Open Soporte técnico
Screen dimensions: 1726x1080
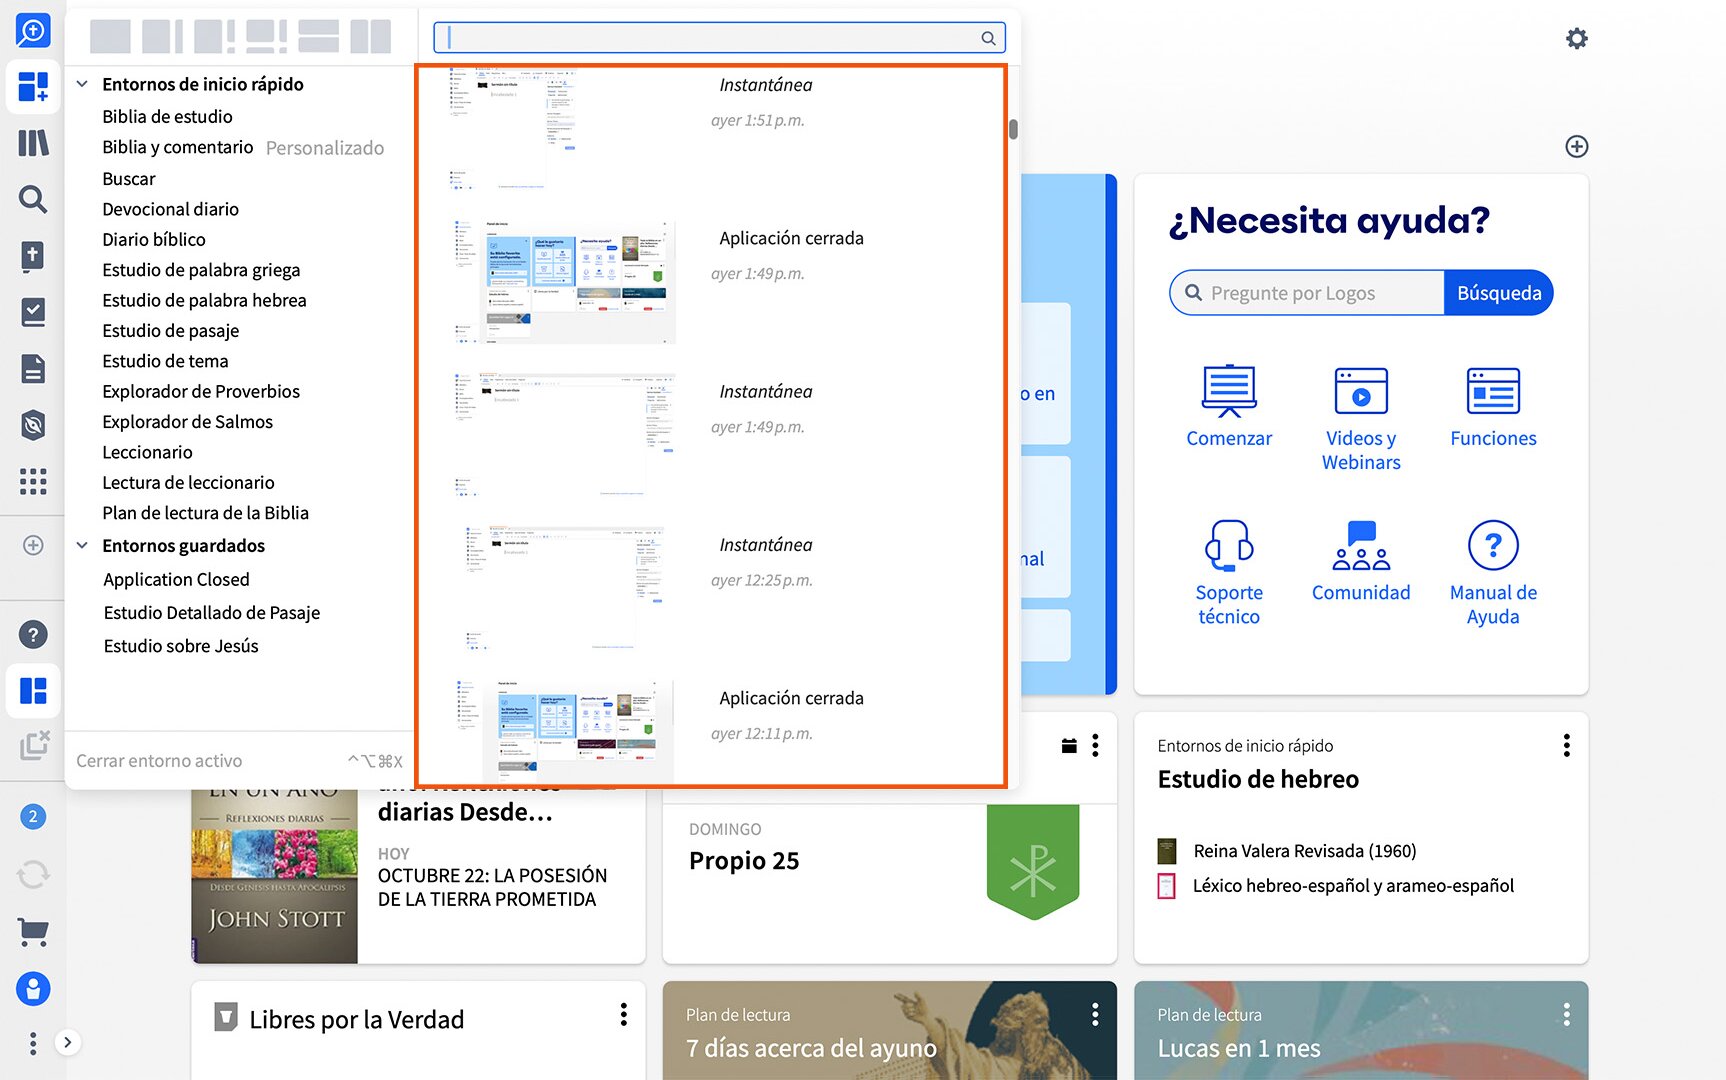1229,573
